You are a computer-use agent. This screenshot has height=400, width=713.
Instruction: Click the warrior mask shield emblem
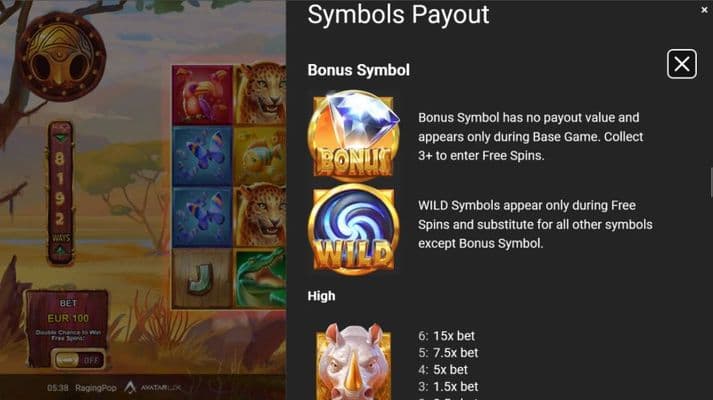61,57
